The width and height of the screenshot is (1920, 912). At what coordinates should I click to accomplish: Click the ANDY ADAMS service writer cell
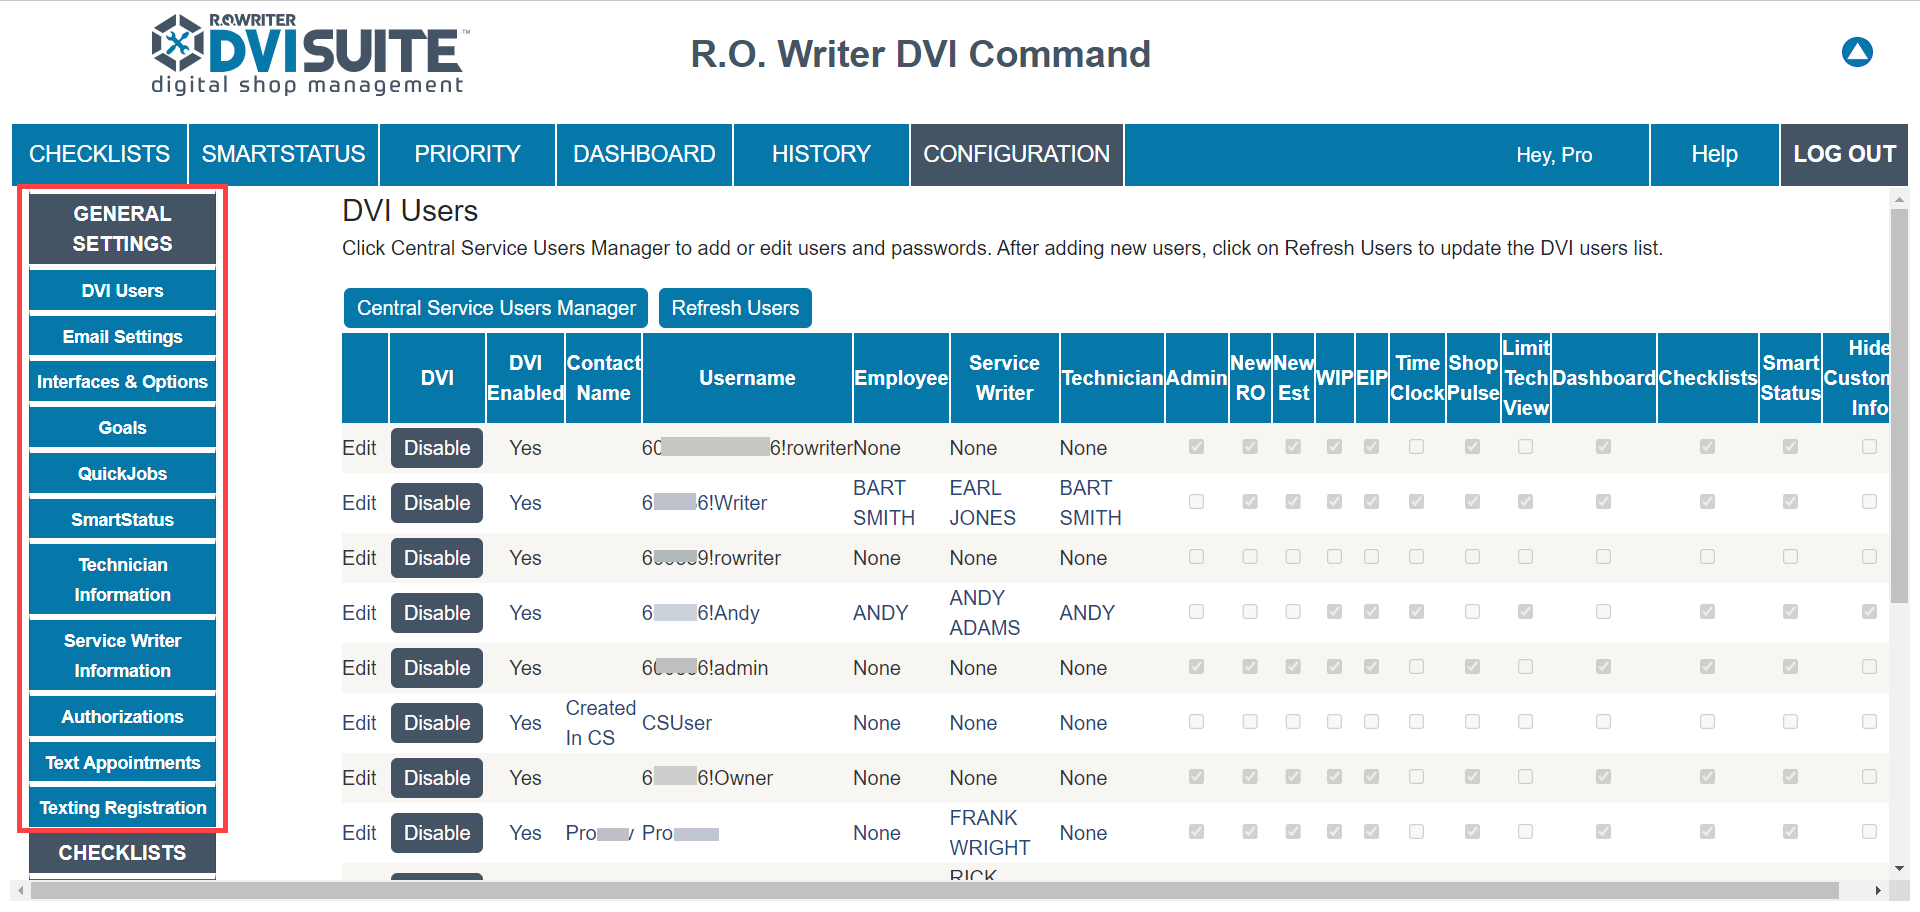(985, 613)
